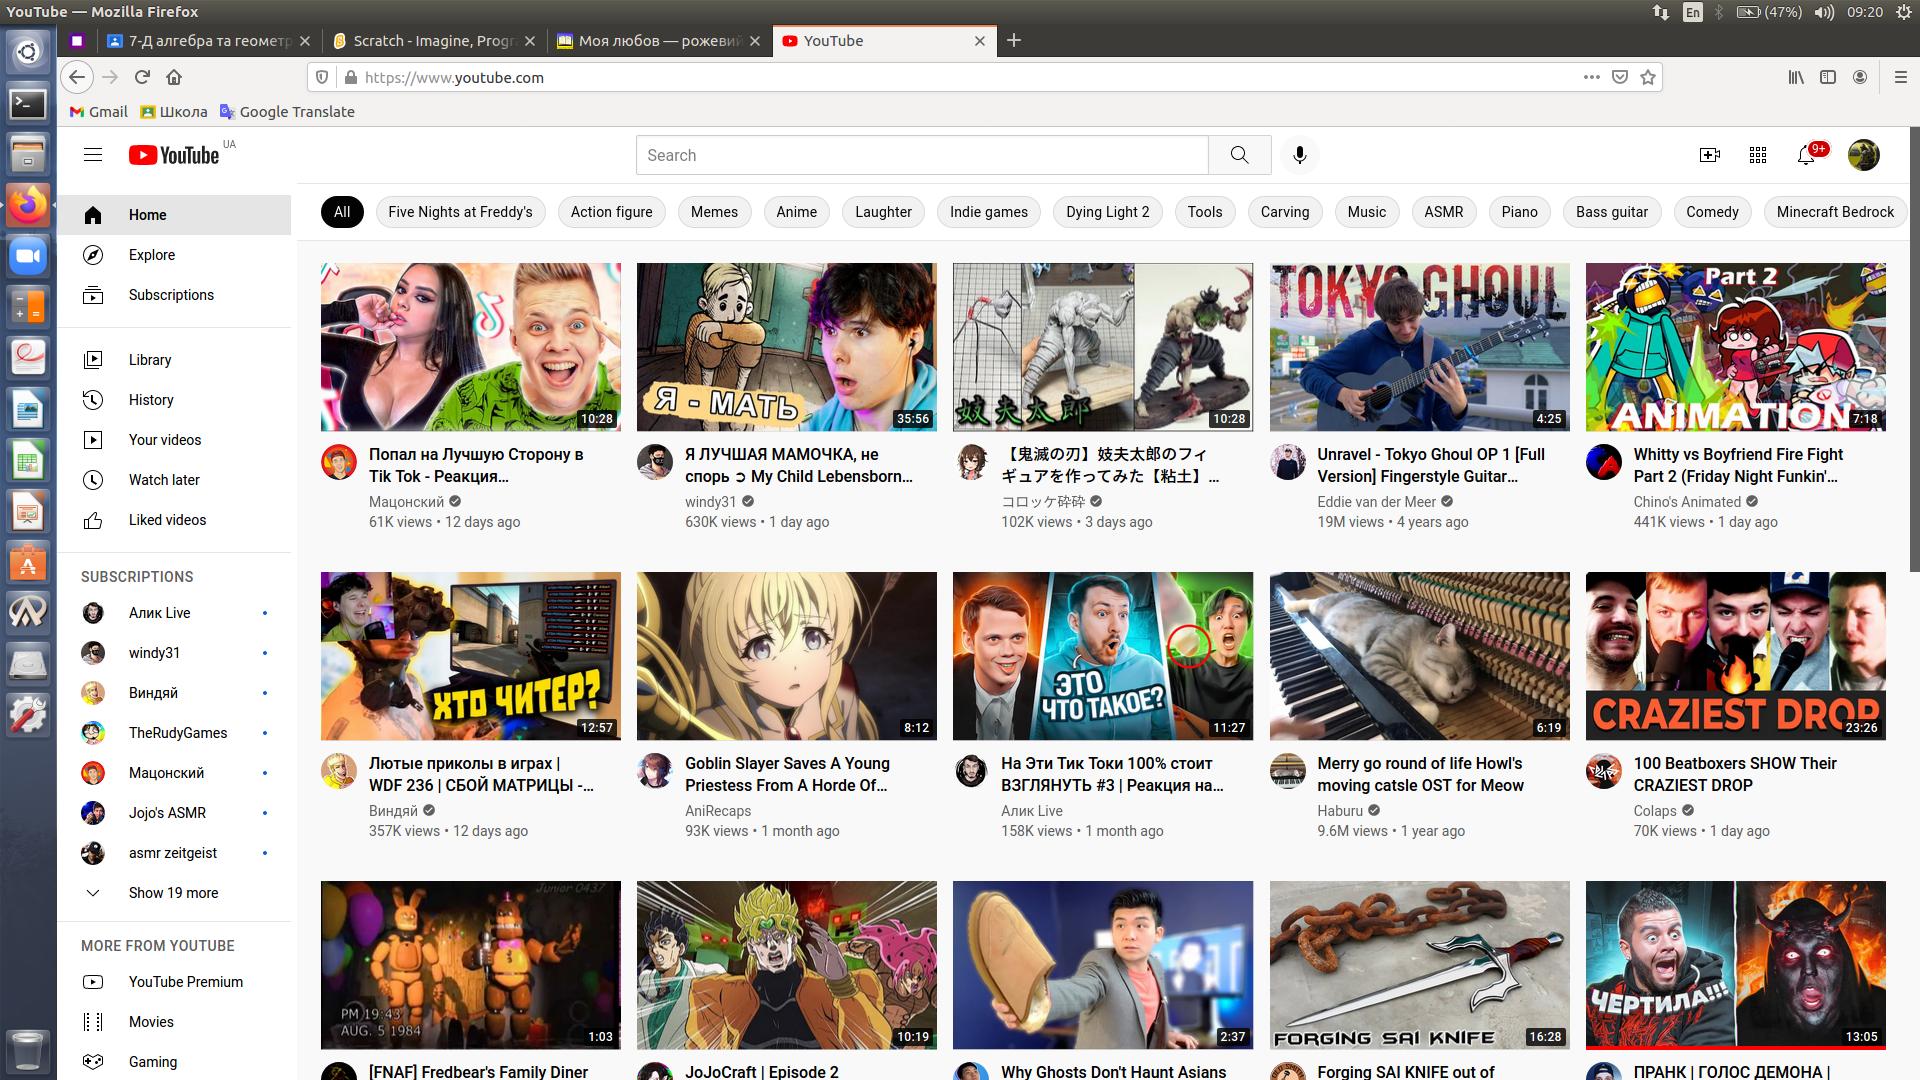This screenshot has width=1920, height=1080.
Task: Bookmark this page with star icon
Action: click(x=1648, y=77)
